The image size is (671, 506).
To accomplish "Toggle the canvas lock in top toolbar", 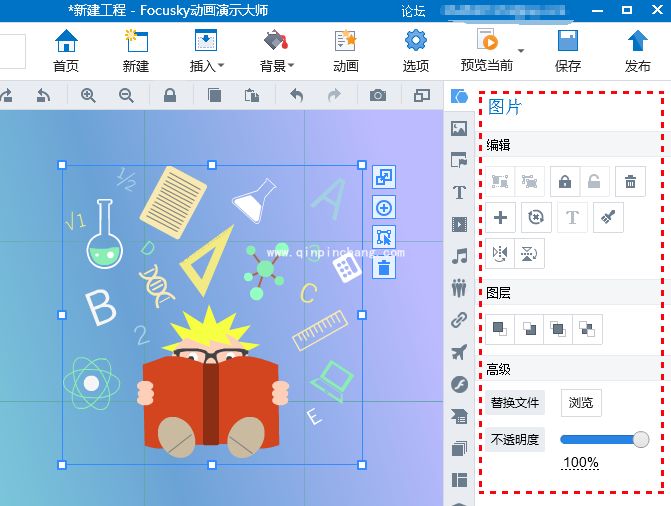I will pos(170,95).
